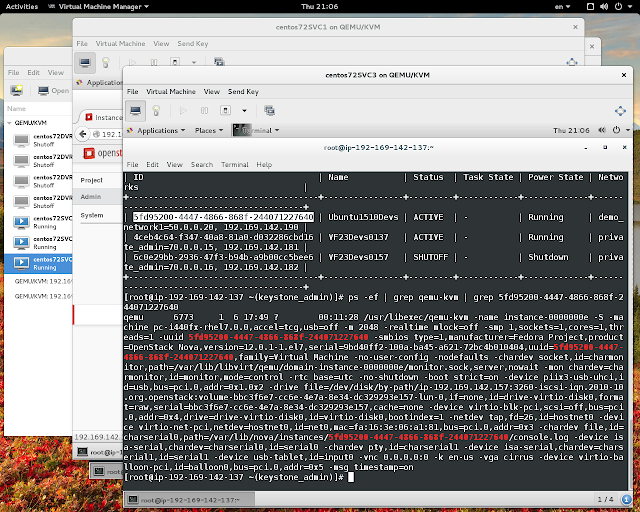
Task: Open Activities overview in top bar
Action: click(x=22, y=7)
